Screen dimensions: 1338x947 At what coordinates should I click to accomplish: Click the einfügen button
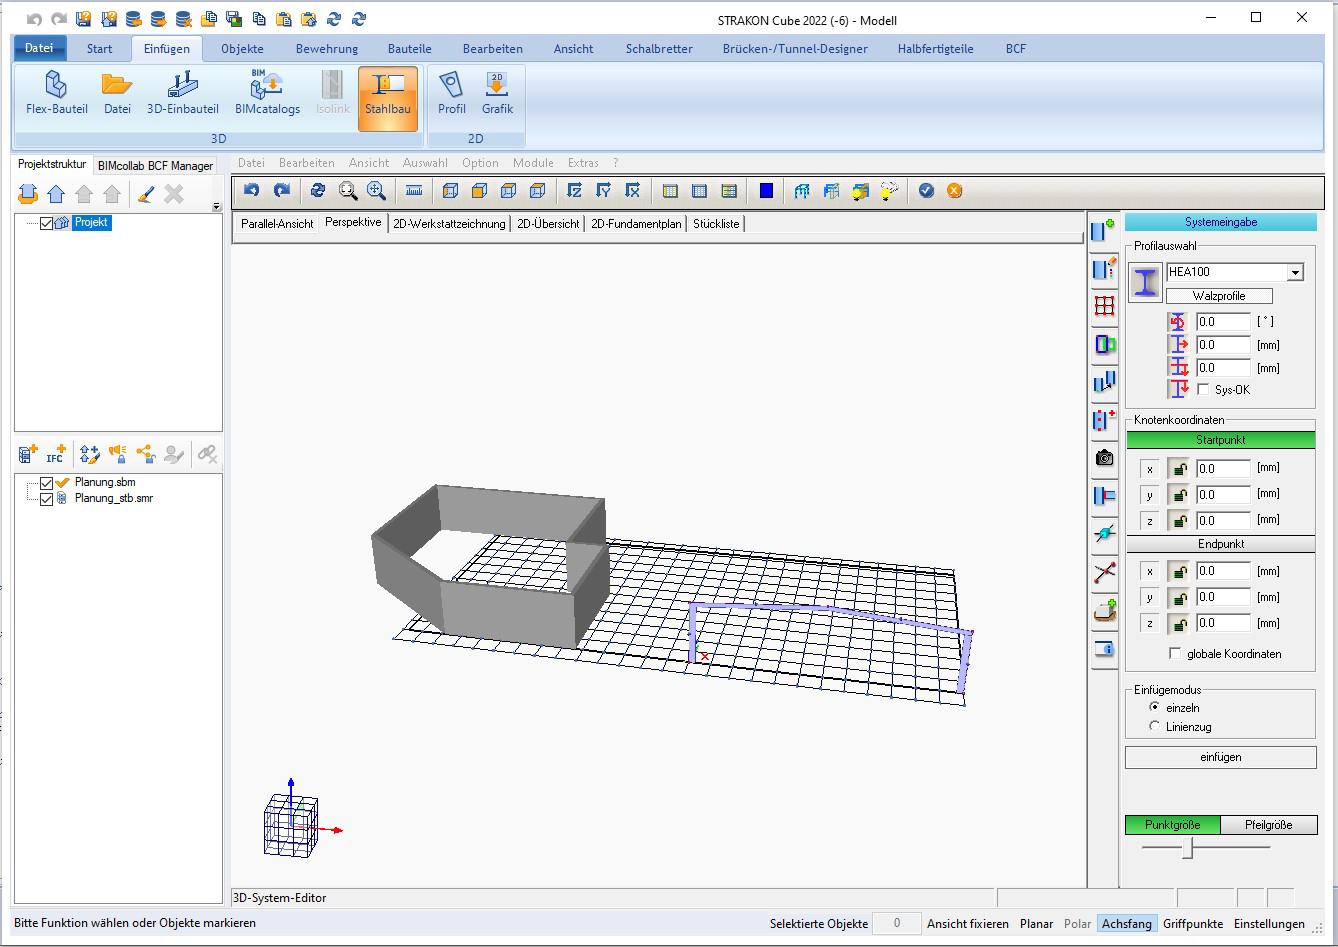point(1220,757)
